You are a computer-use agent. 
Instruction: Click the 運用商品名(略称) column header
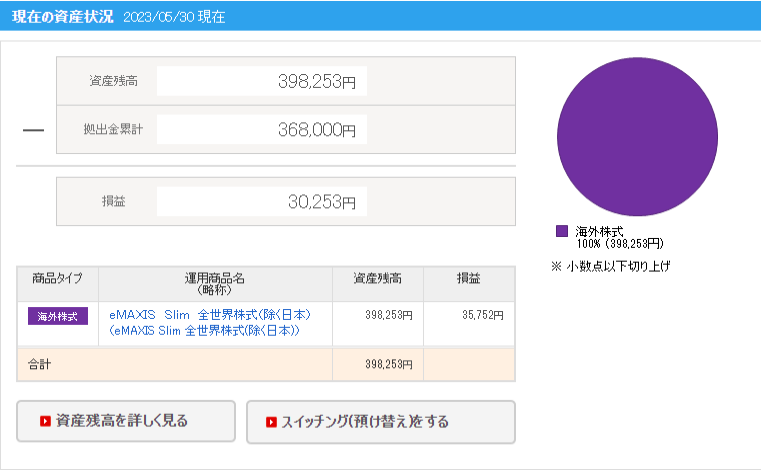215,283
